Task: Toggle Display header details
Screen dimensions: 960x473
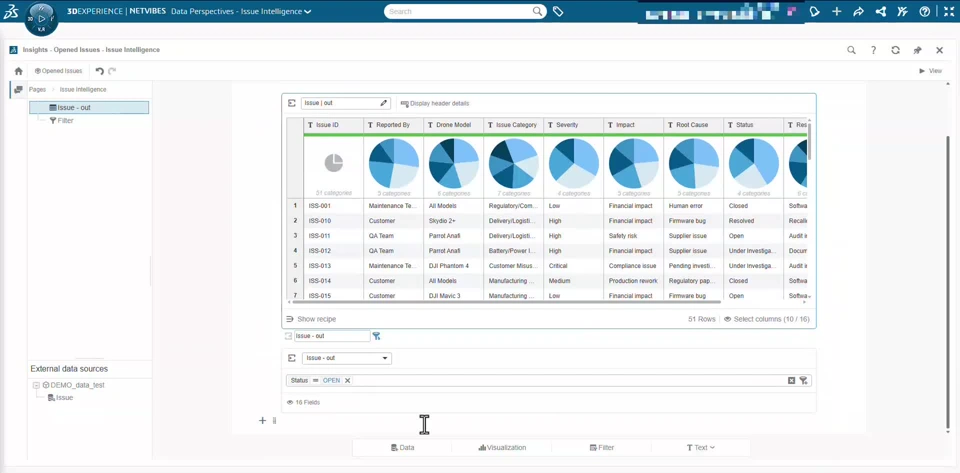Action: [x=435, y=103]
